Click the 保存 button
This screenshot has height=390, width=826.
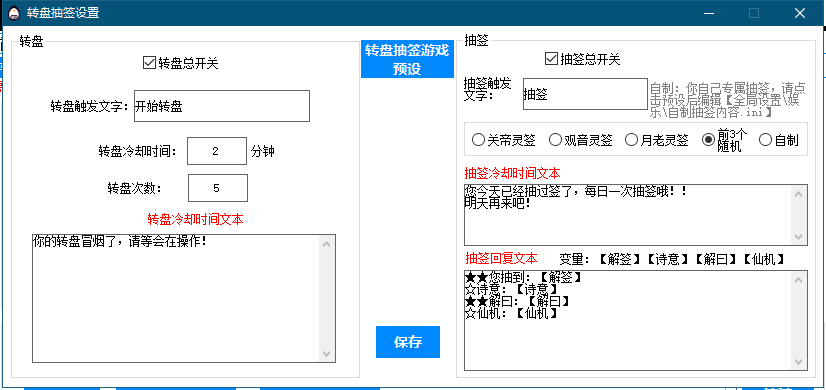(x=408, y=342)
